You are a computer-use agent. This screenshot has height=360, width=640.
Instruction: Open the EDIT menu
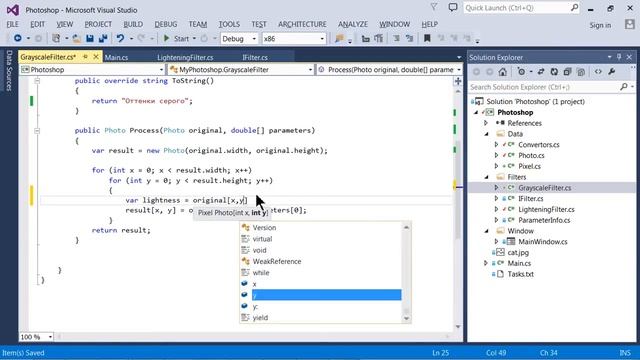tap(38, 24)
